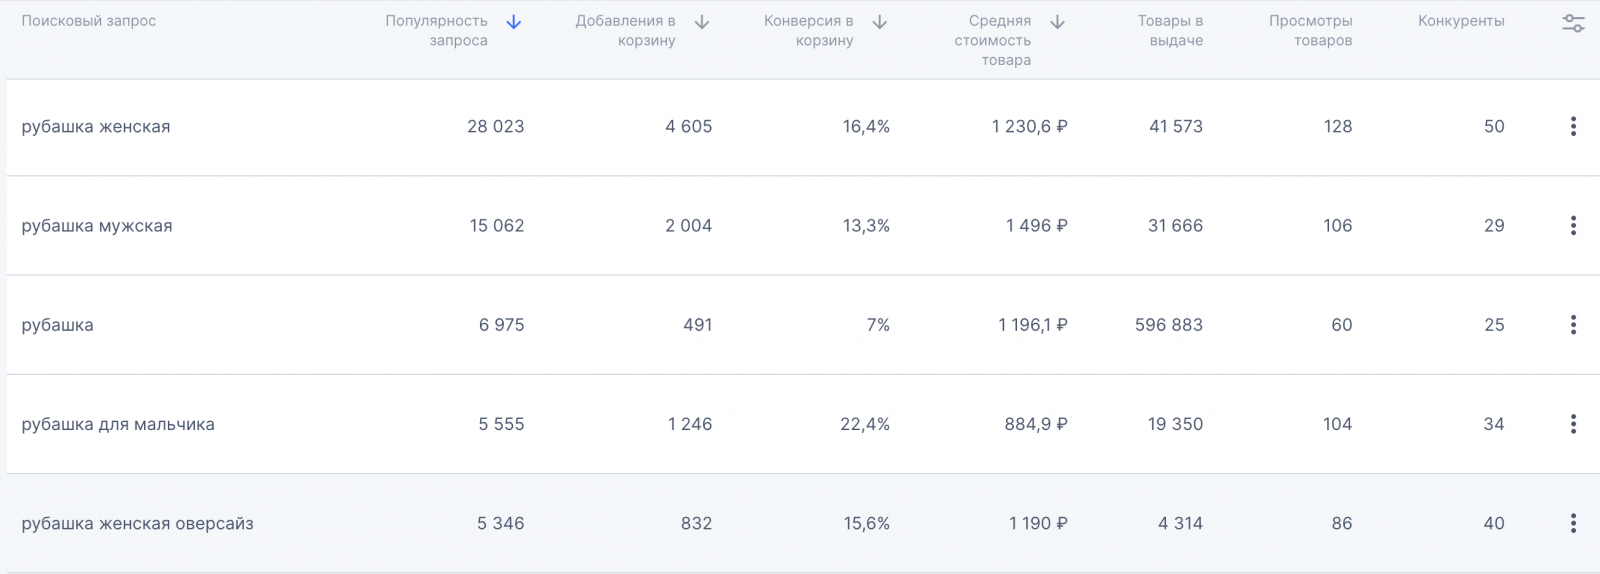Open three-dot menu for рубашка женская
Screen dimensions: 1600x574
coord(1573,126)
